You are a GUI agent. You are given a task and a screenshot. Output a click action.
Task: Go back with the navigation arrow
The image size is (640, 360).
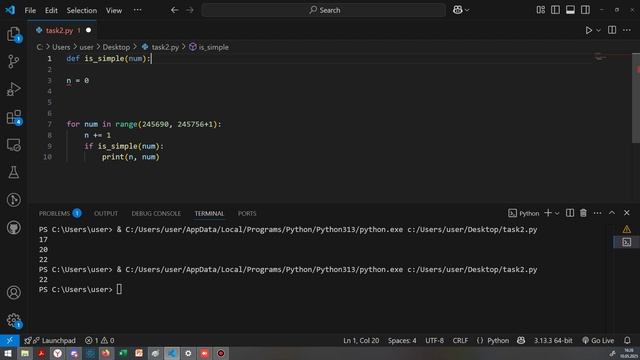(x=174, y=10)
